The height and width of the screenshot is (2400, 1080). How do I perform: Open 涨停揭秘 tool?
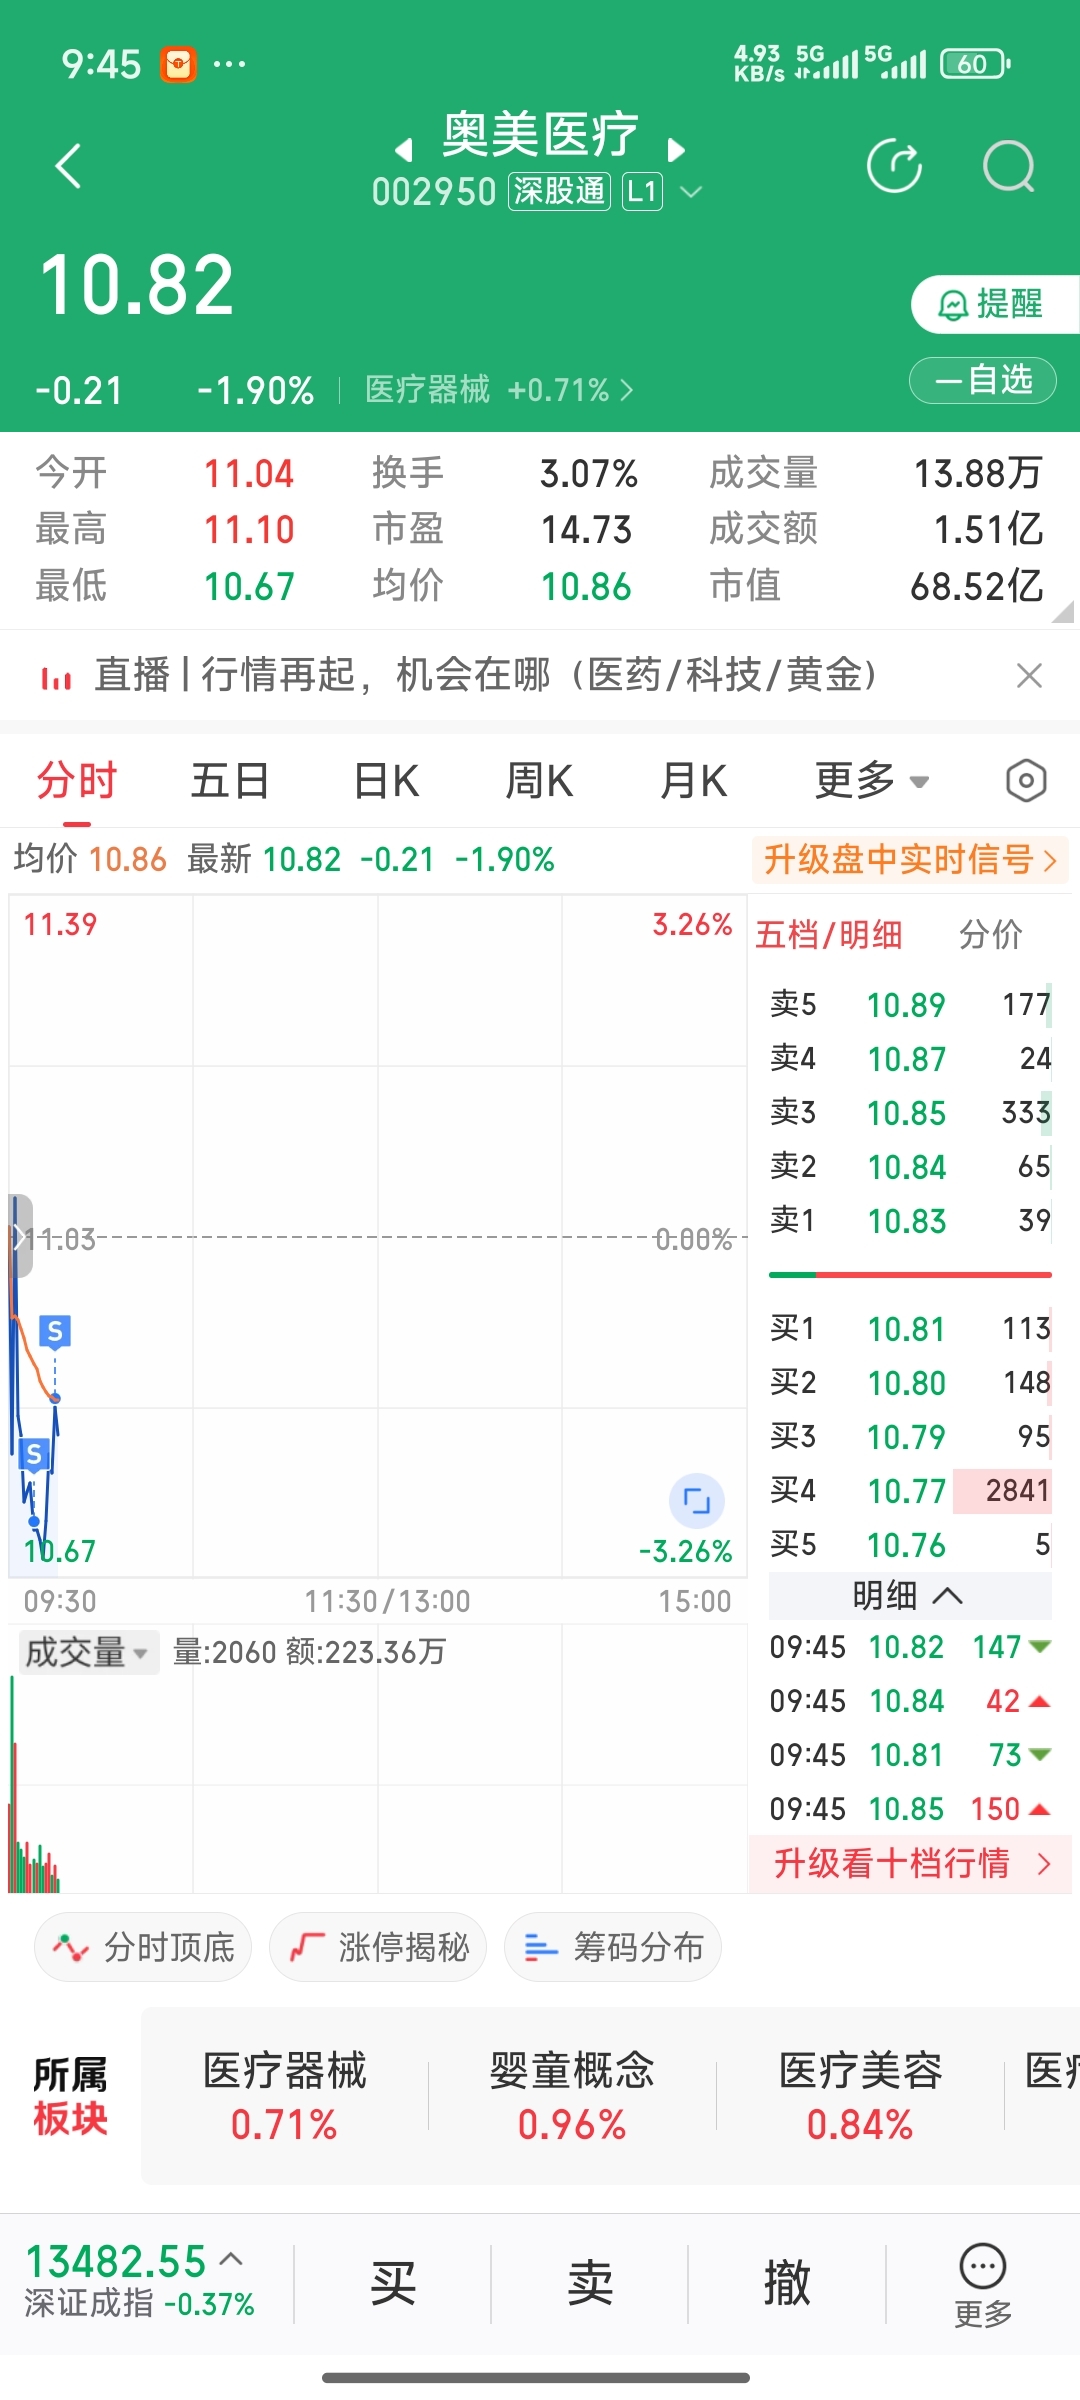click(378, 1947)
